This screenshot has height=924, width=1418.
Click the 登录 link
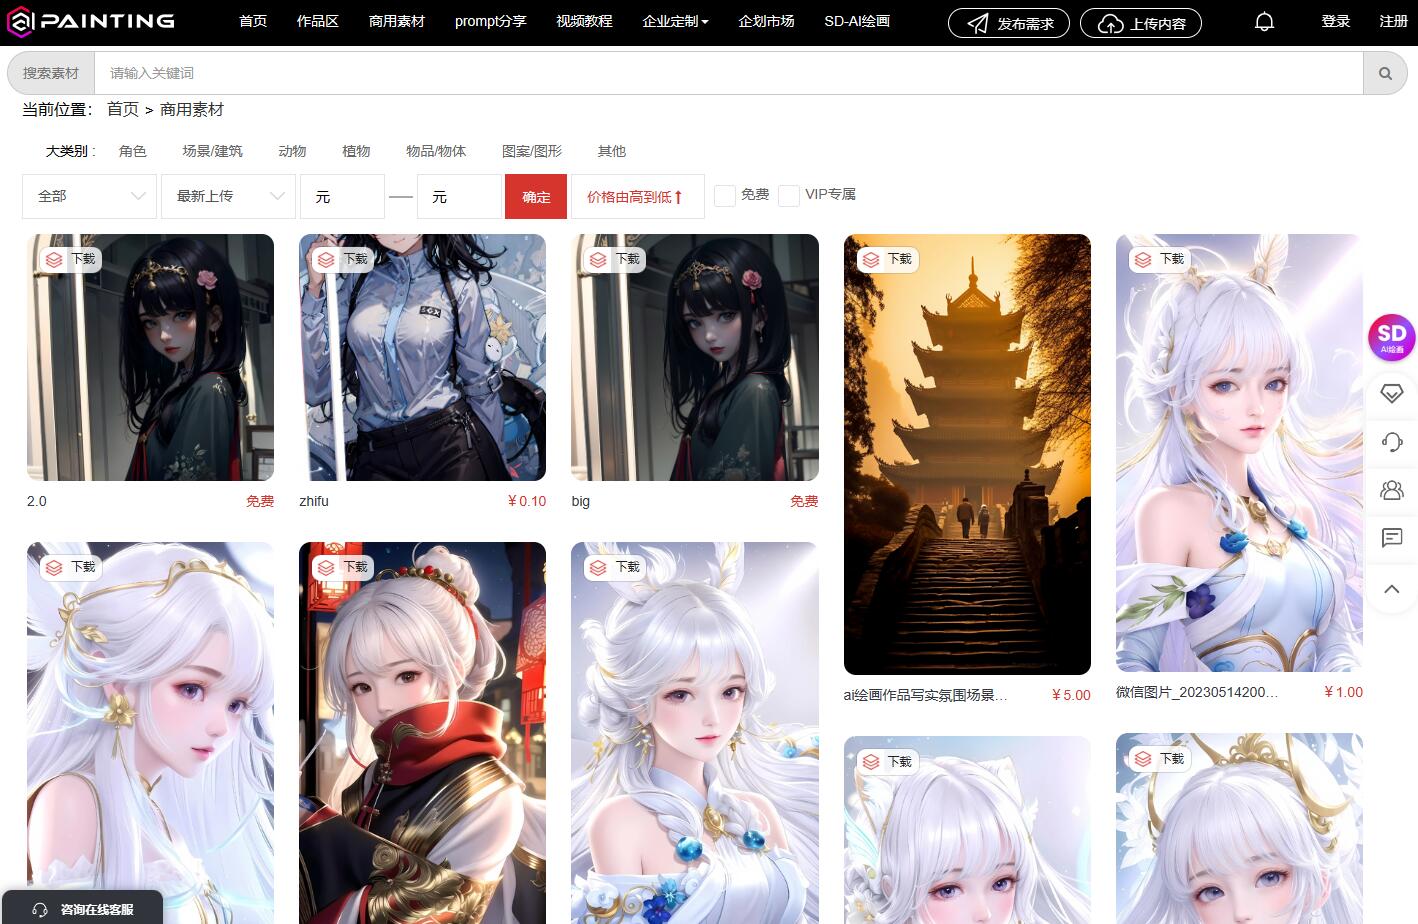click(1334, 20)
